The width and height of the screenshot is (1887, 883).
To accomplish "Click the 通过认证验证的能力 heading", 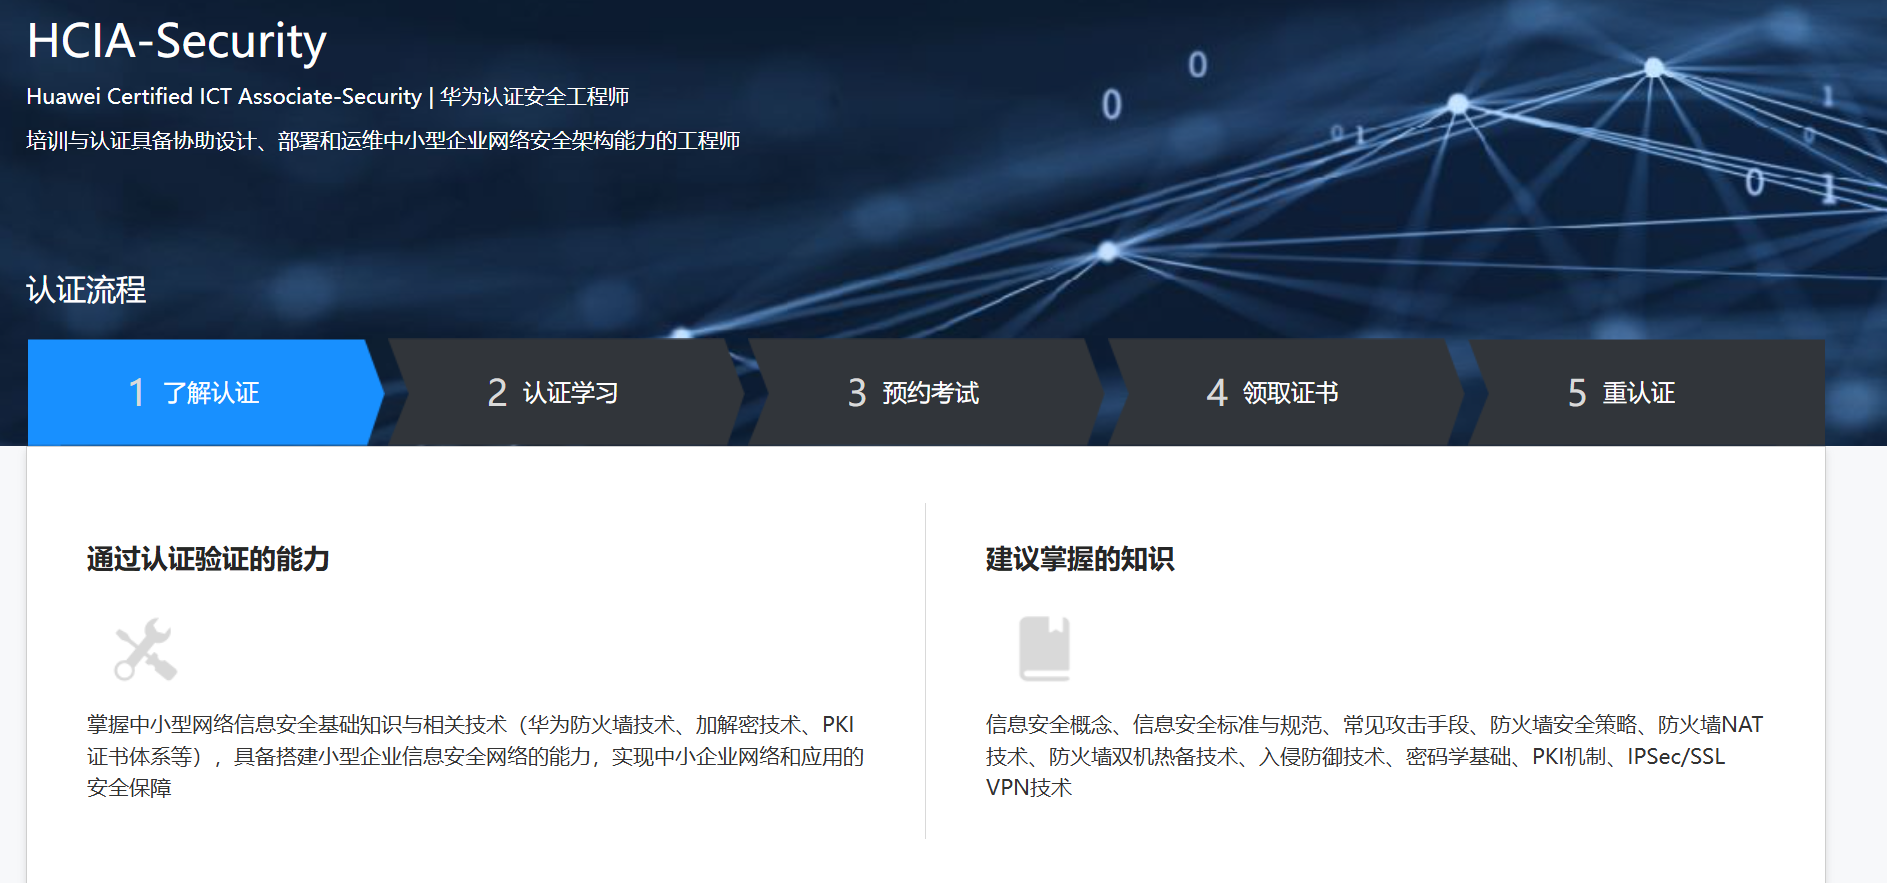I will 208,559.
